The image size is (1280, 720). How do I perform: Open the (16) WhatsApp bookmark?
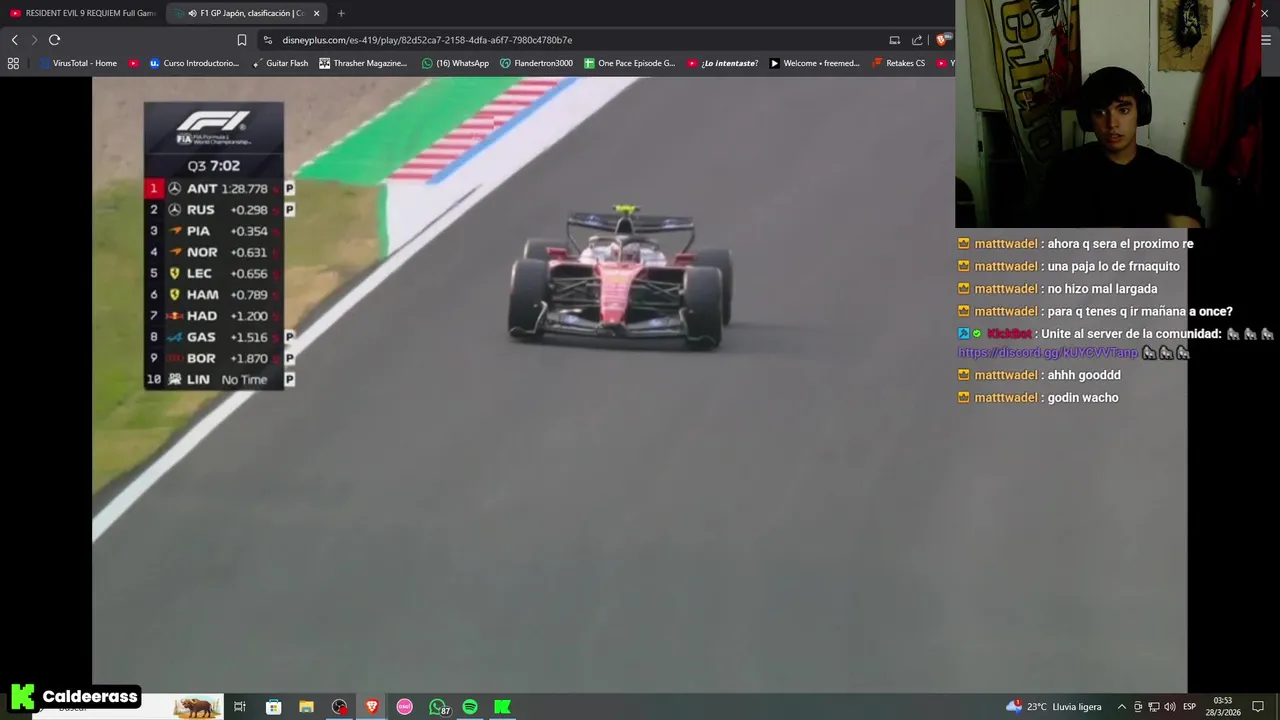455,63
